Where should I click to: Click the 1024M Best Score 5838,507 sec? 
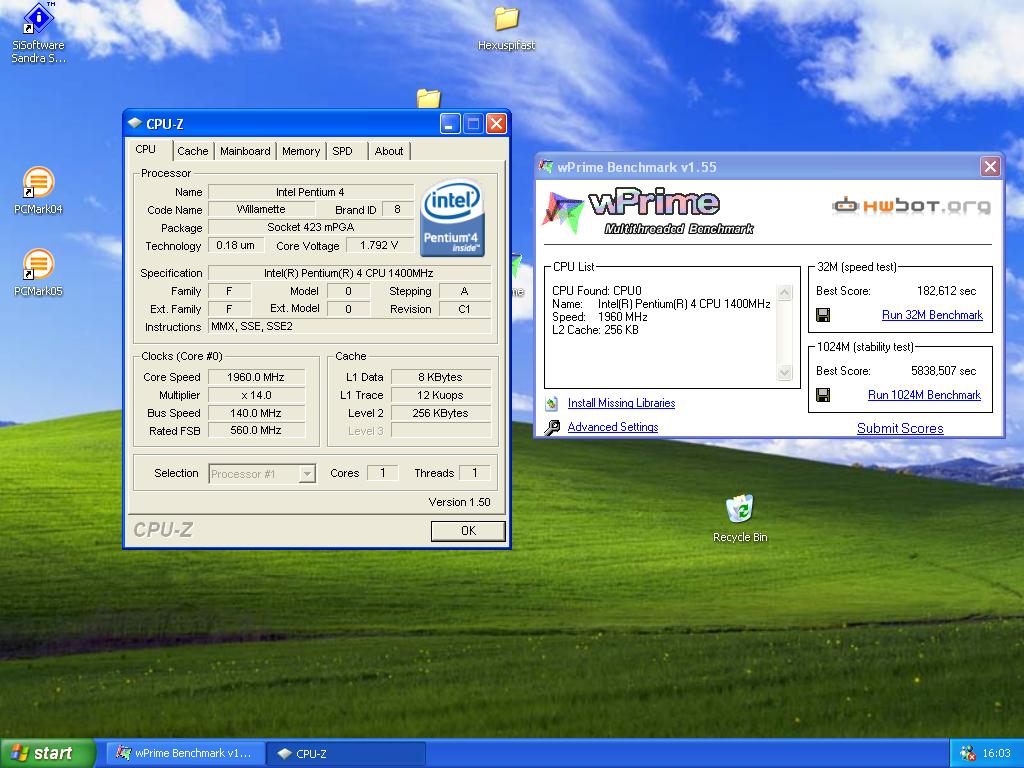(x=943, y=371)
